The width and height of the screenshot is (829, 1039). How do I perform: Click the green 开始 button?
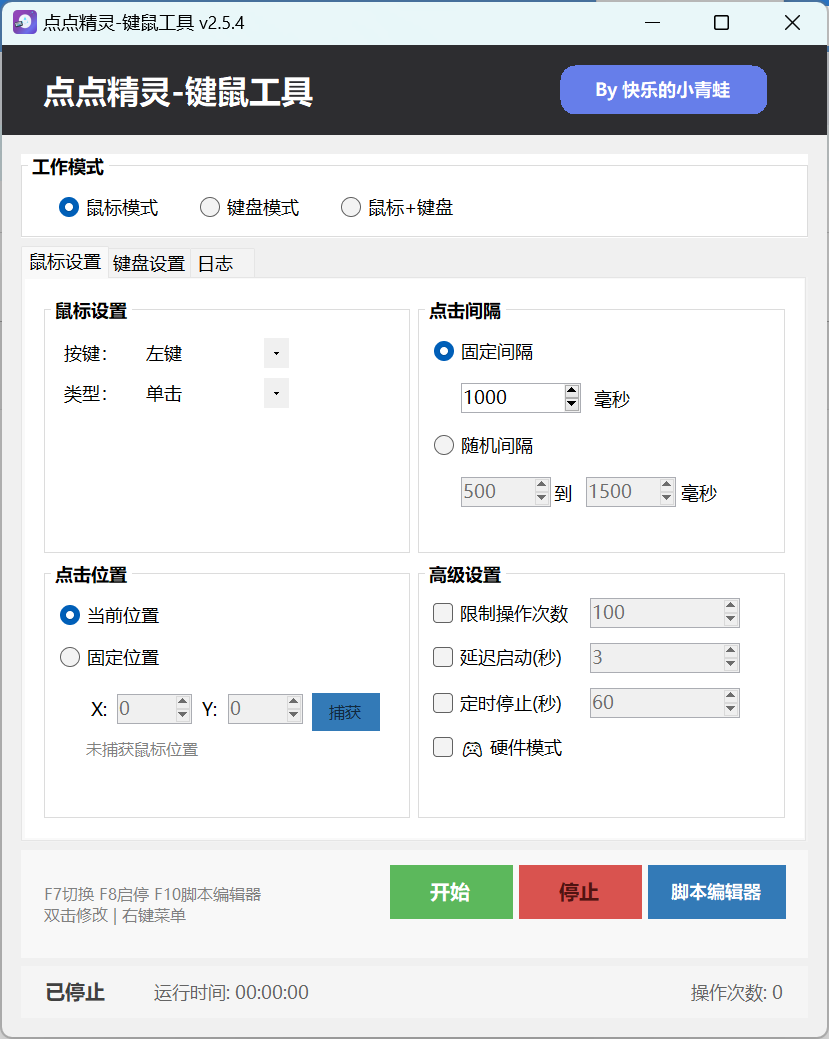tap(451, 892)
